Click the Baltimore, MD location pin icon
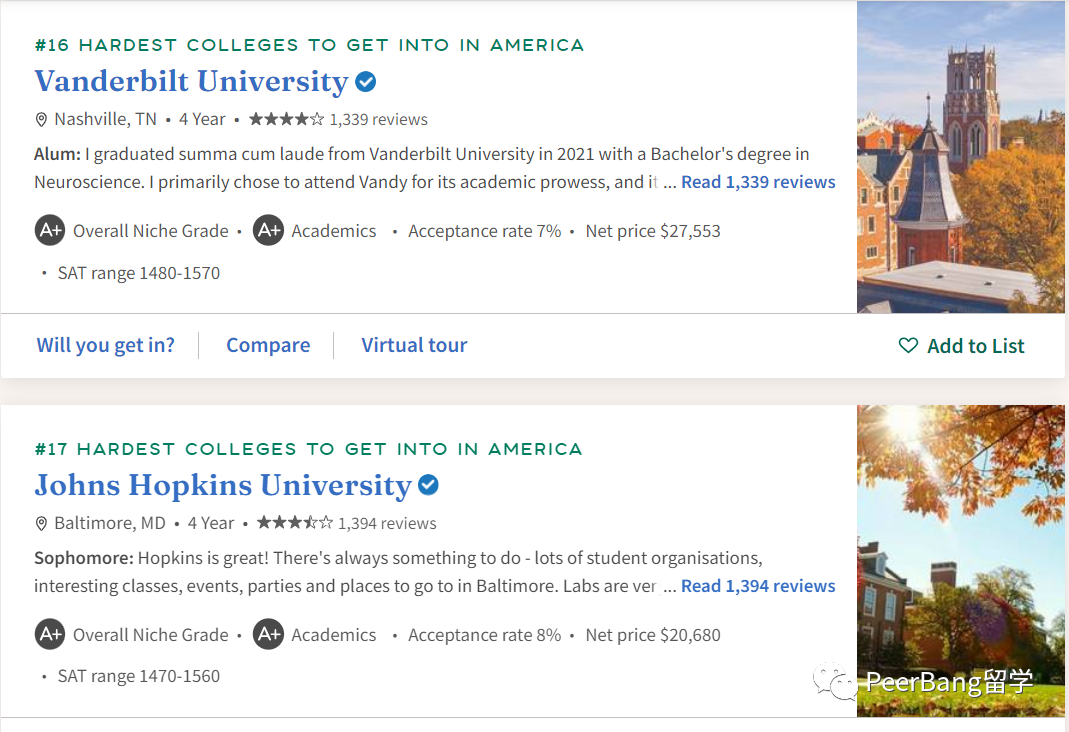Image resolution: width=1069 pixels, height=732 pixels. coord(41,524)
